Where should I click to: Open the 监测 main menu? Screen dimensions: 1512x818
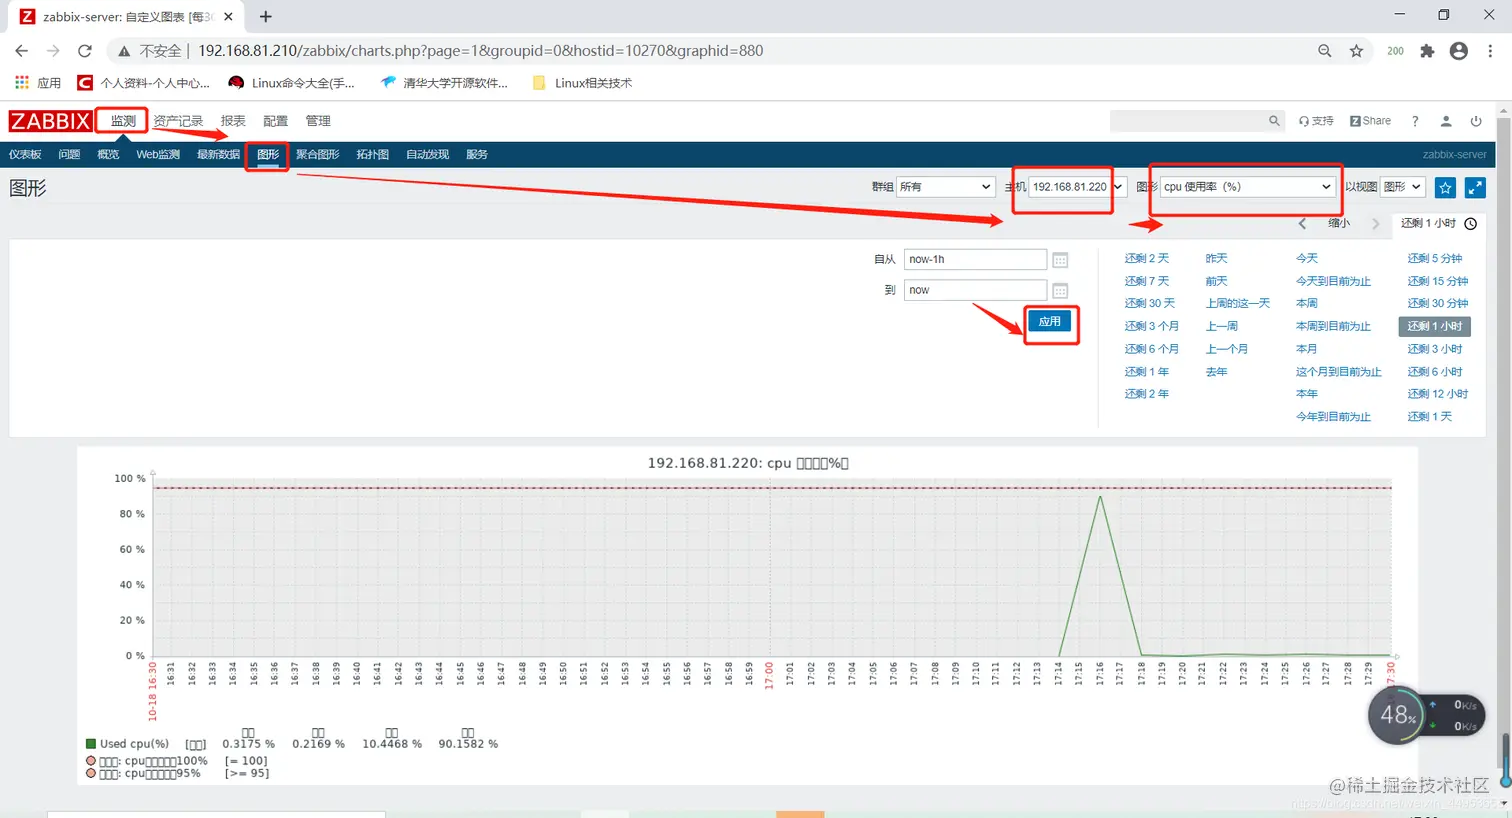tap(123, 121)
